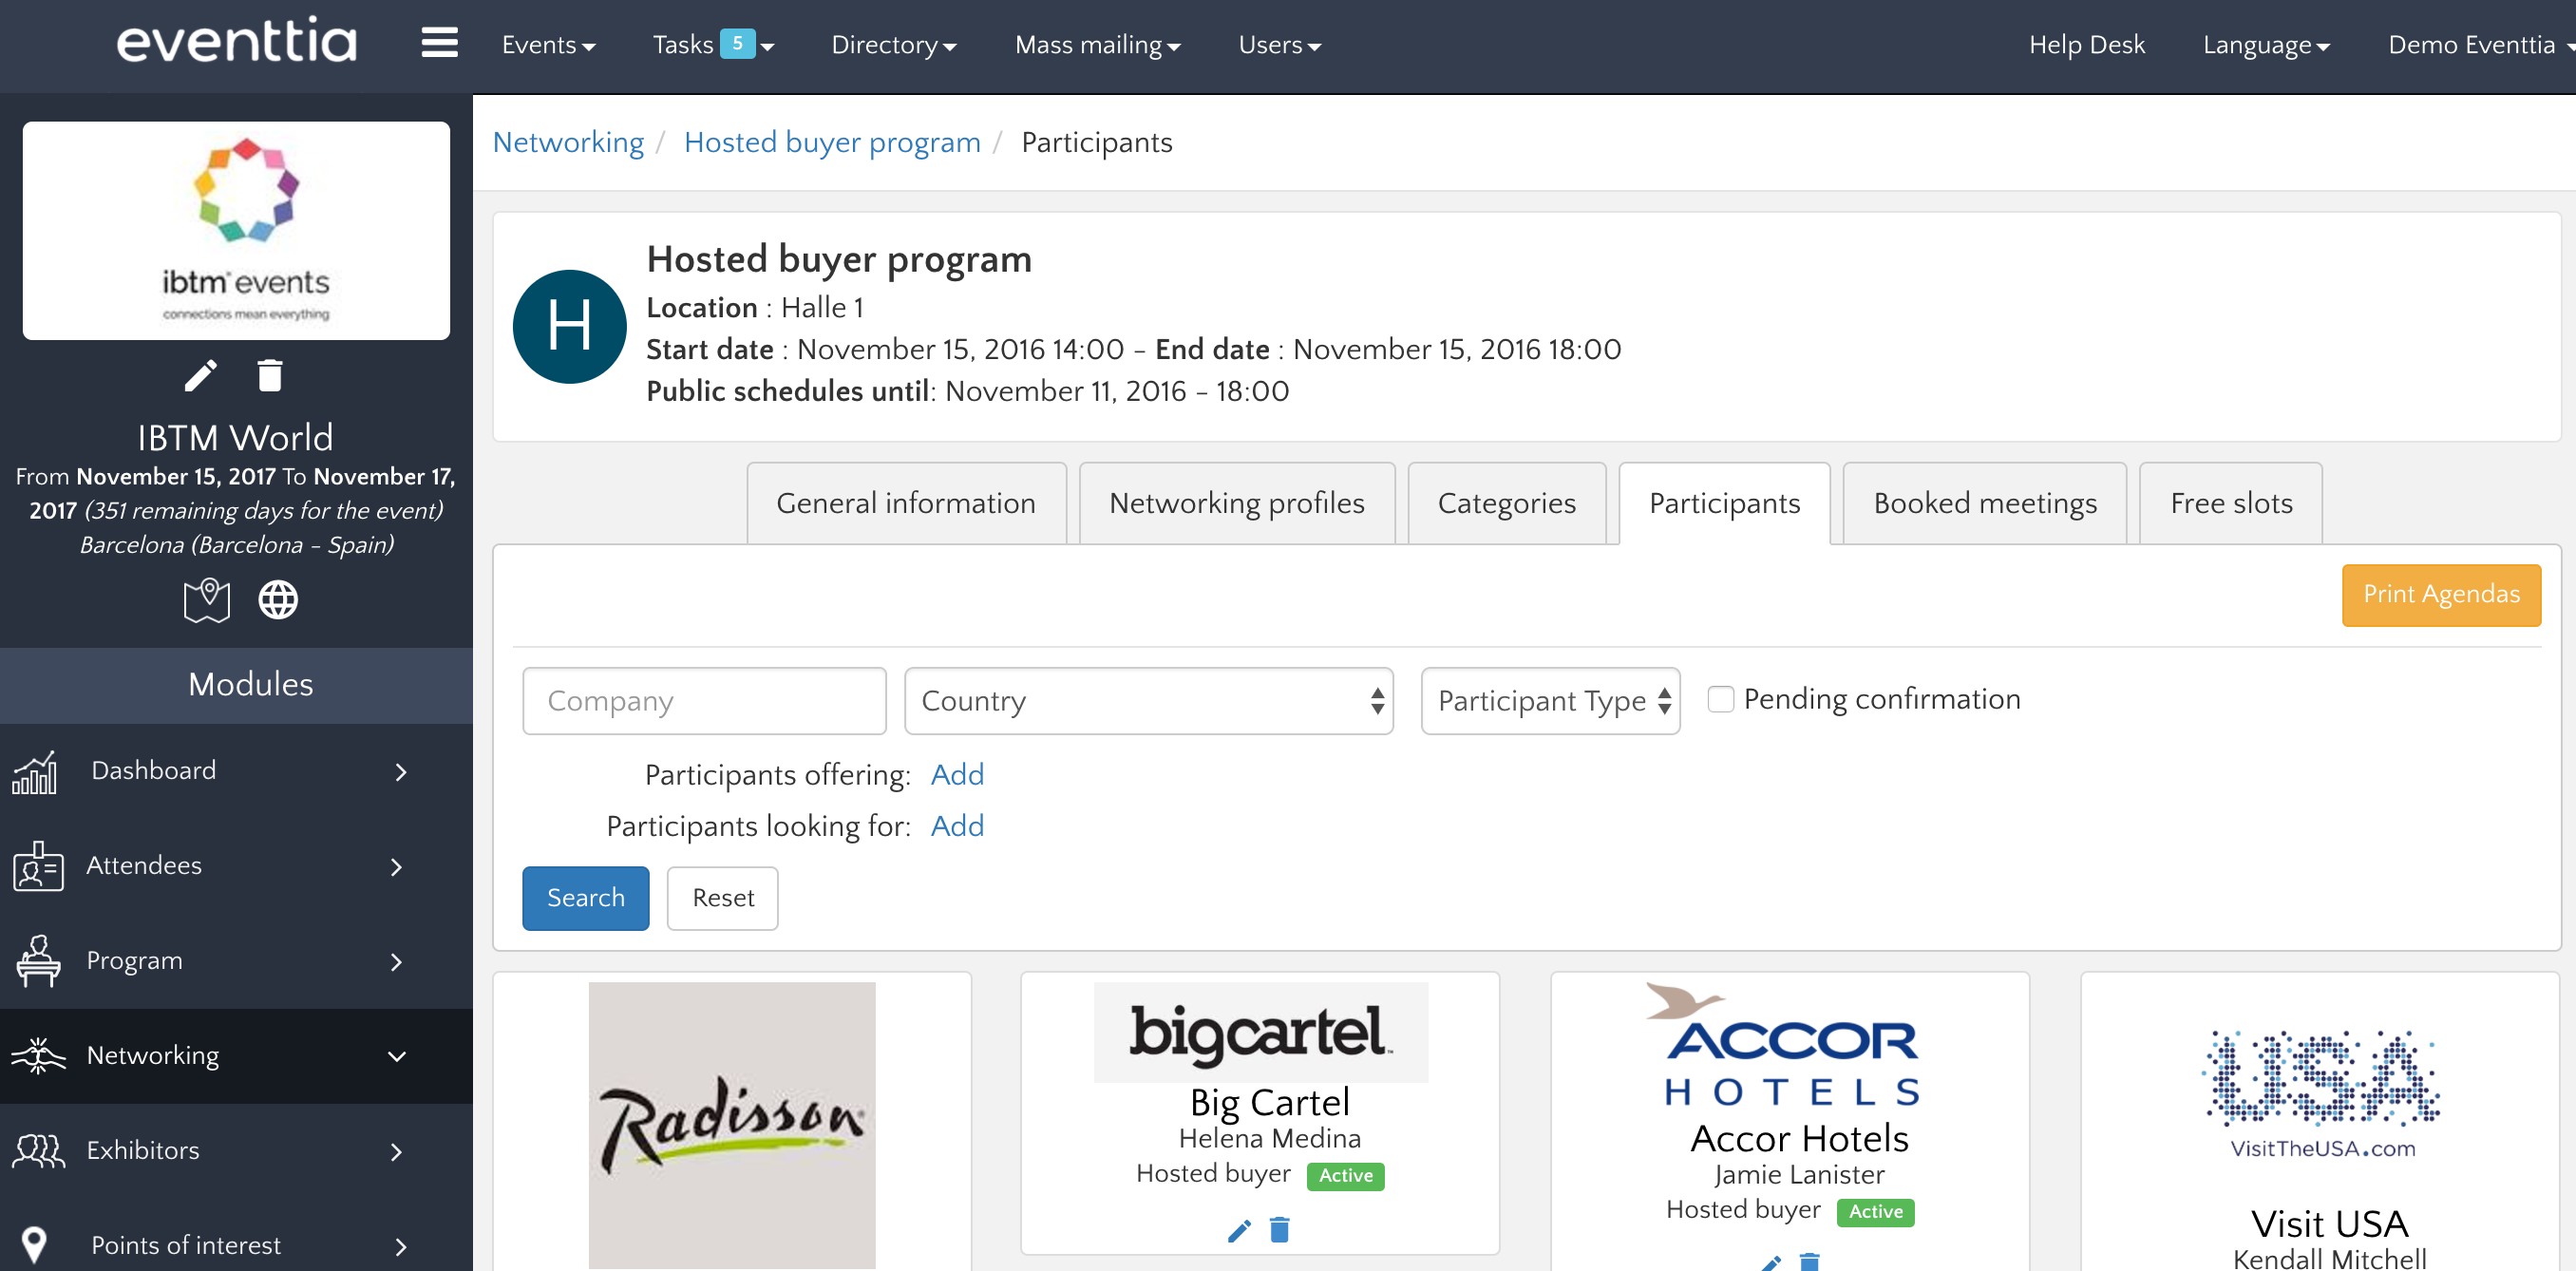Toggle the Program module expand arrow
Screen dimensions: 2576x1271
click(398, 960)
